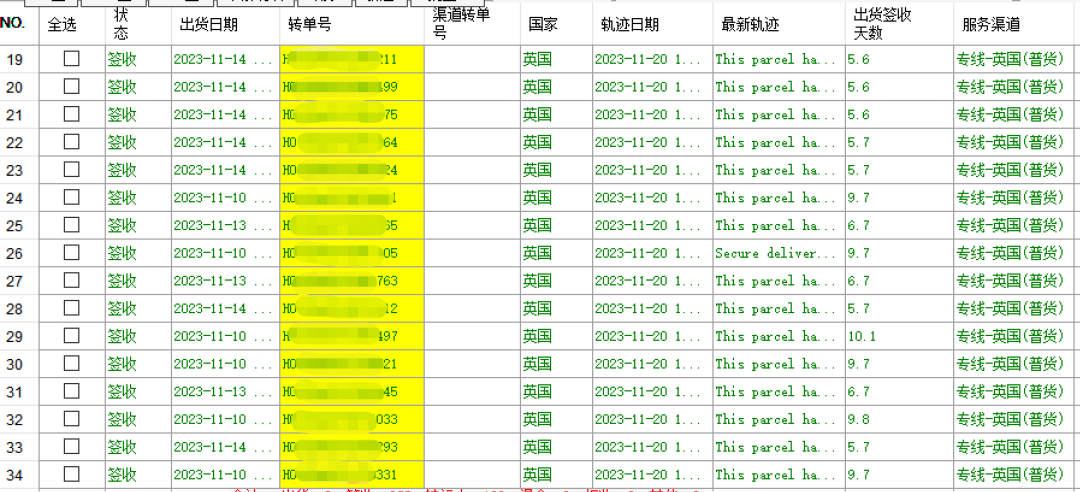Click the 签收 status in row 24
Image resolution: width=1080 pixels, height=492 pixels.
pos(122,198)
